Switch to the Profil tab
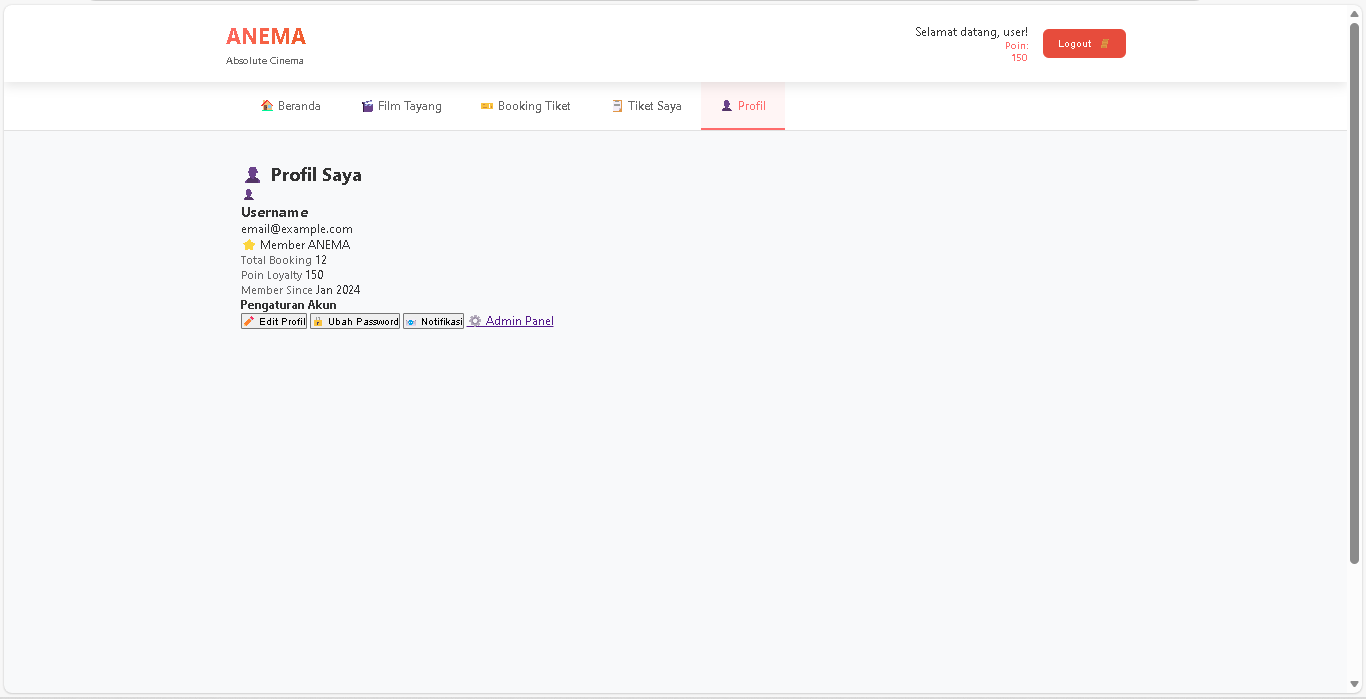This screenshot has width=1366, height=699. (743, 106)
